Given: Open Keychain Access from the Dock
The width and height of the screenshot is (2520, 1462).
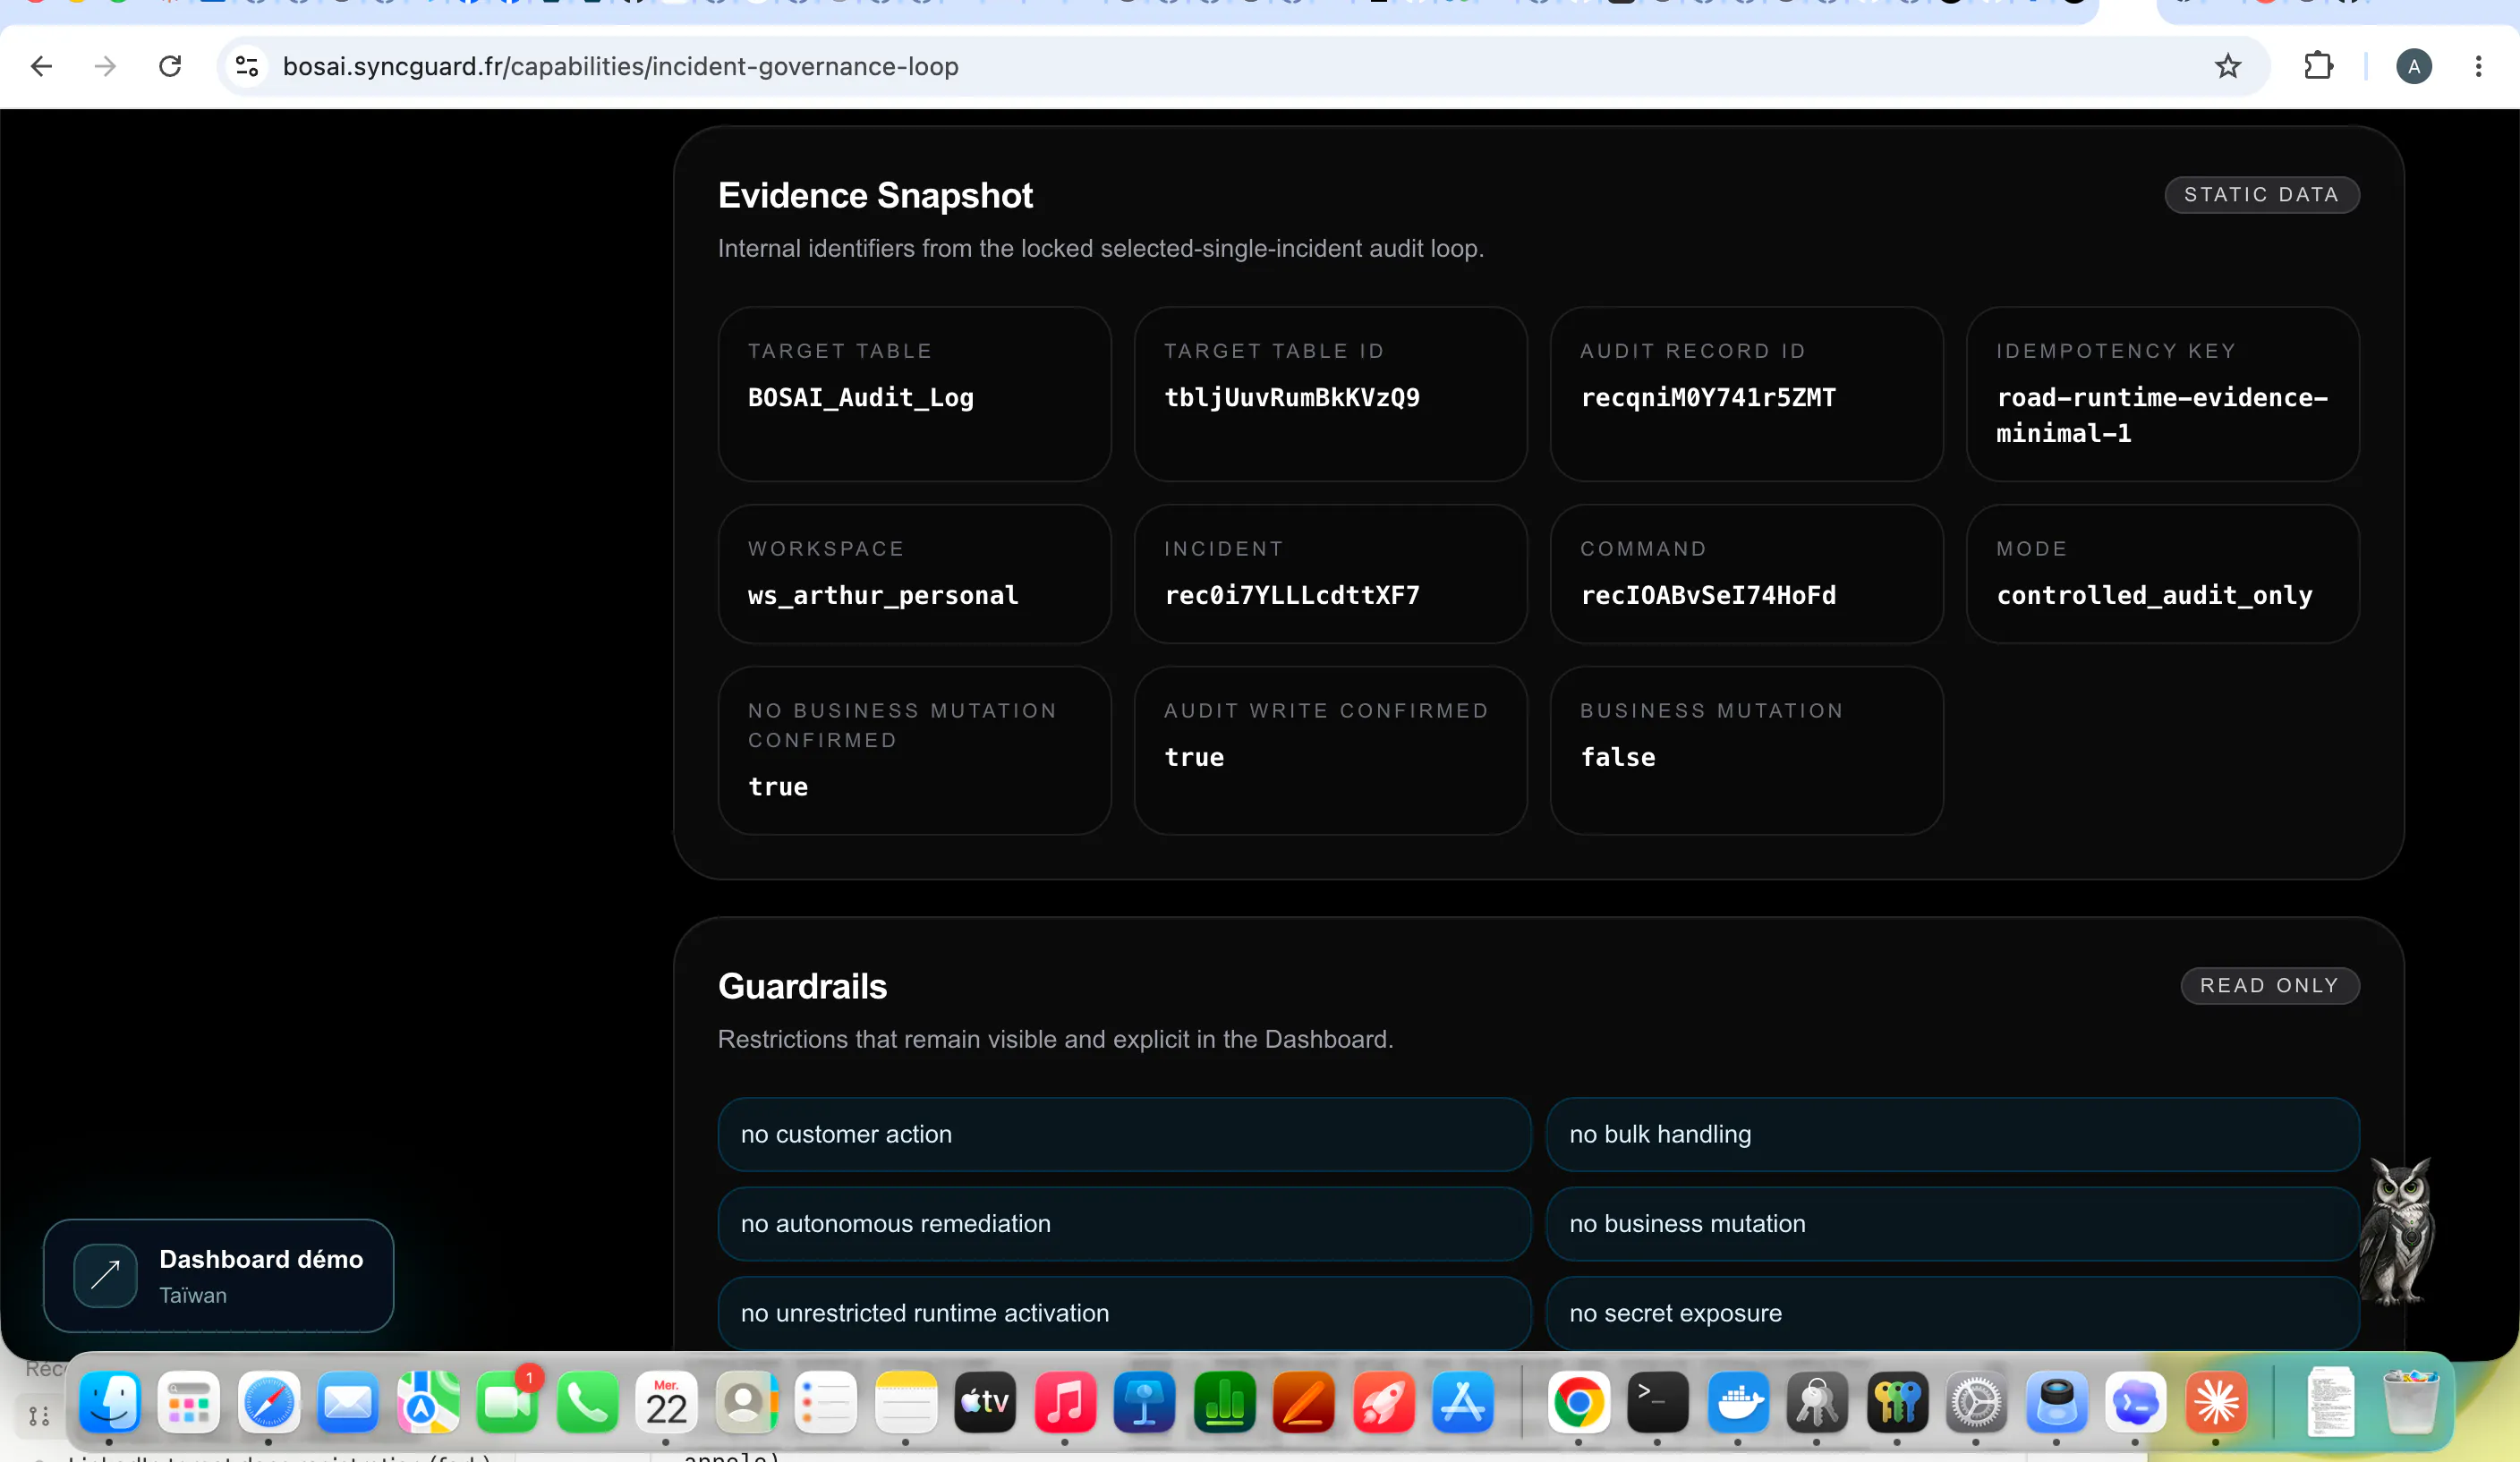Looking at the screenshot, I should coord(1817,1402).
